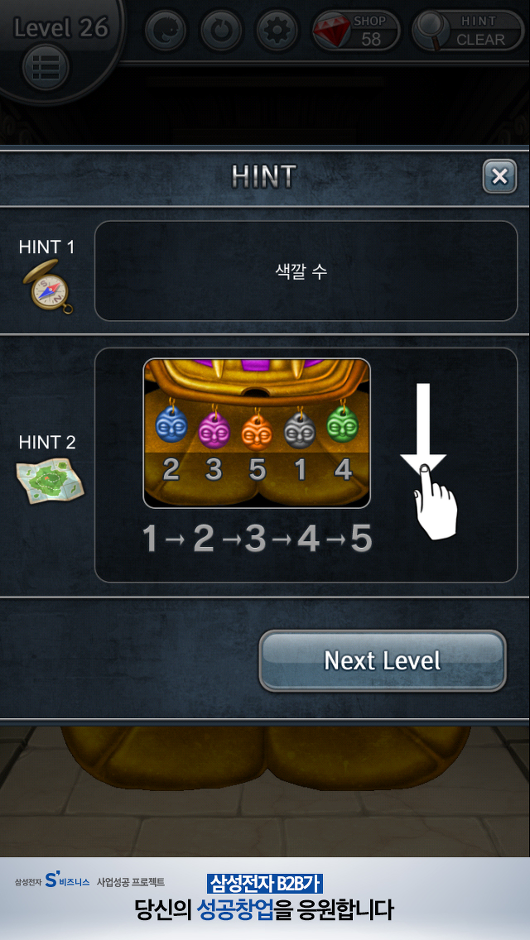Viewport: 530px width, 940px height.
Task: Click the Level 26 label
Action: pos(61,28)
